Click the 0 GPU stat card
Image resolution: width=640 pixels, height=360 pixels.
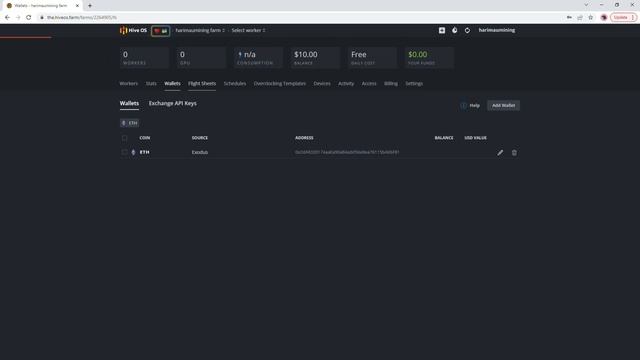(x=202, y=58)
